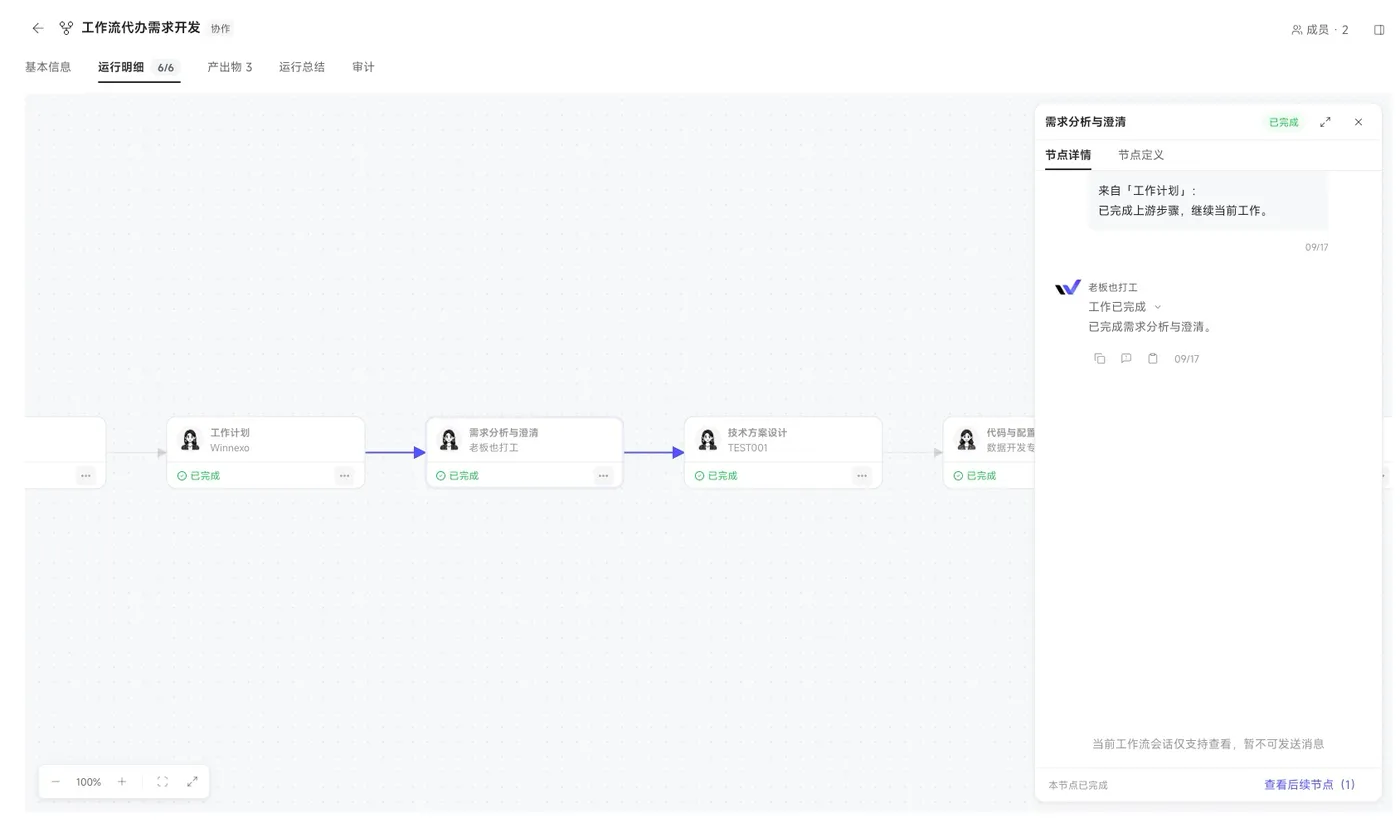1400x823 pixels.
Task: Click the fullscreen expand icon in zoom toolbar
Action: coord(192,782)
